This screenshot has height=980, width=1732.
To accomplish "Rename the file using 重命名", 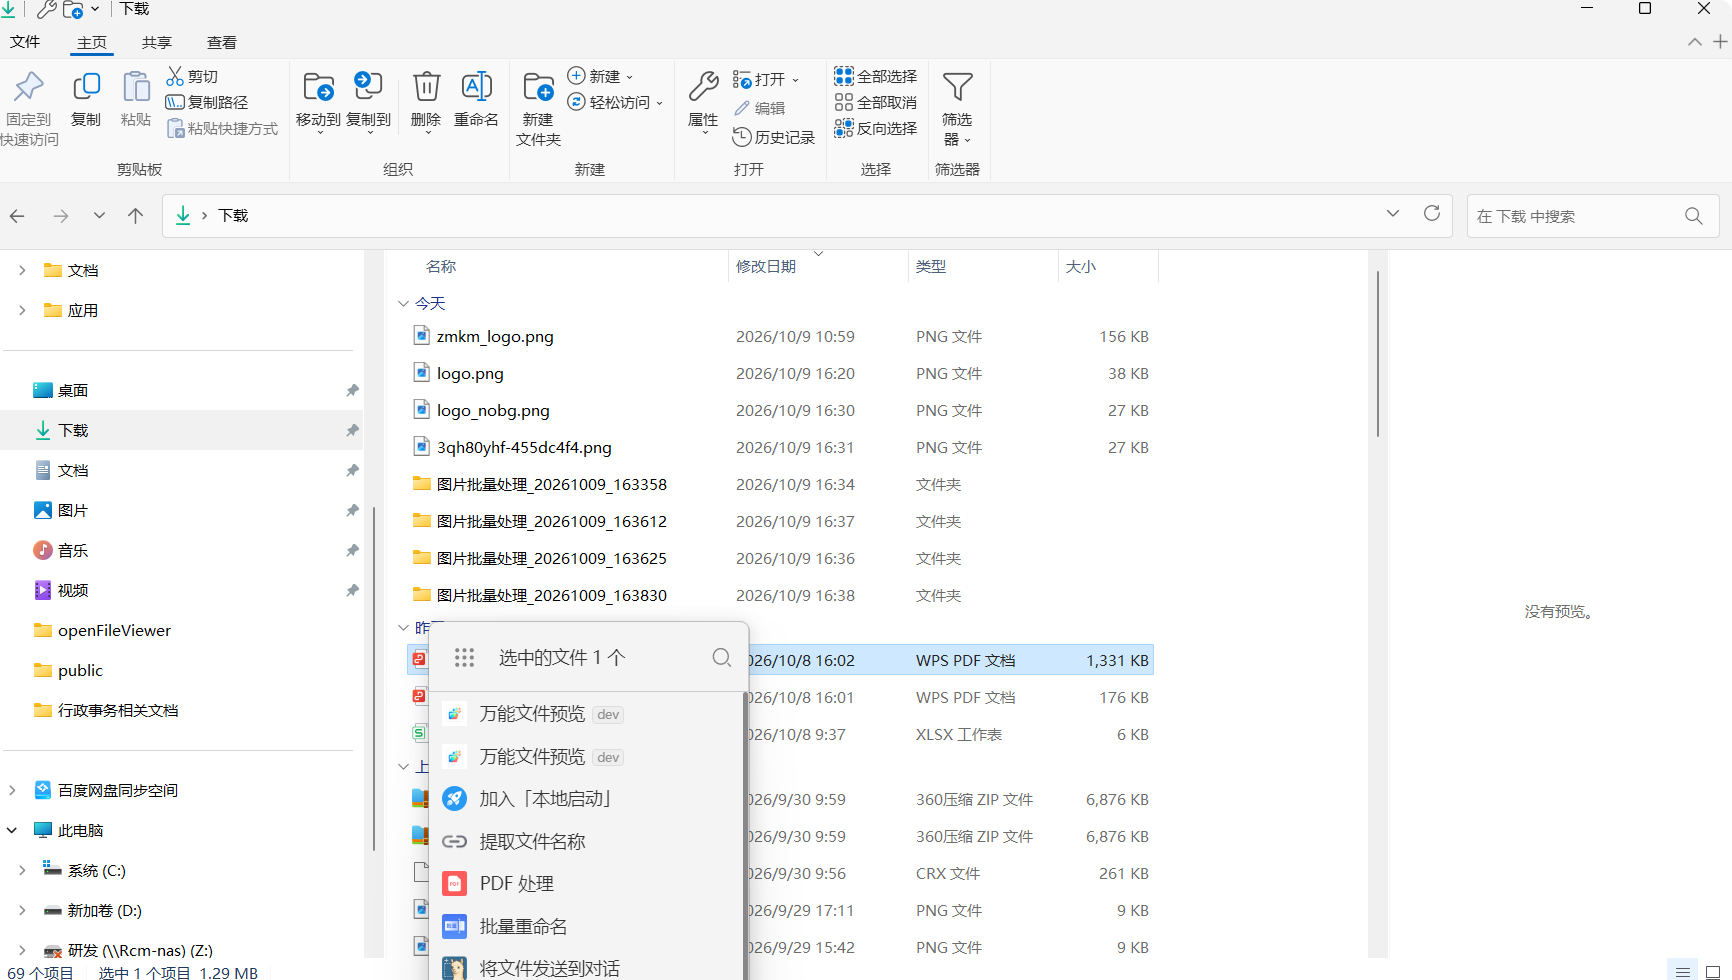I will coord(476,99).
